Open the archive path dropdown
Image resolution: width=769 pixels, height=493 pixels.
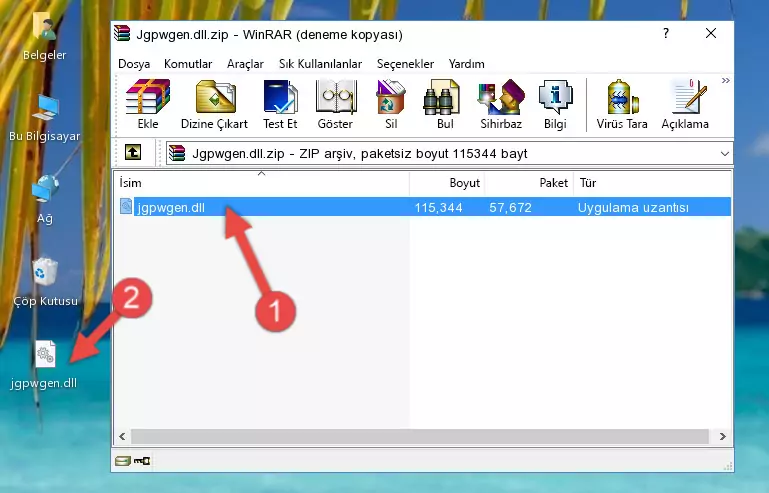click(724, 154)
